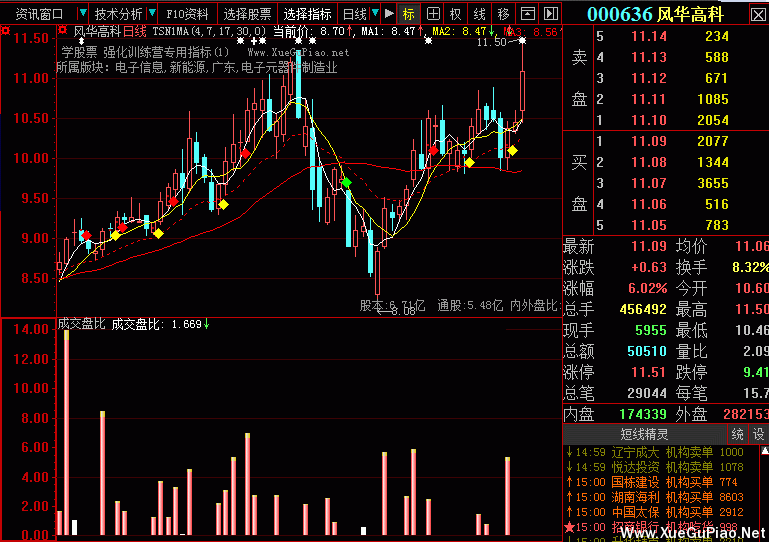Select the 湖南海利 机构买单 row
The height and width of the screenshot is (542, 769).
click(655, 497)
